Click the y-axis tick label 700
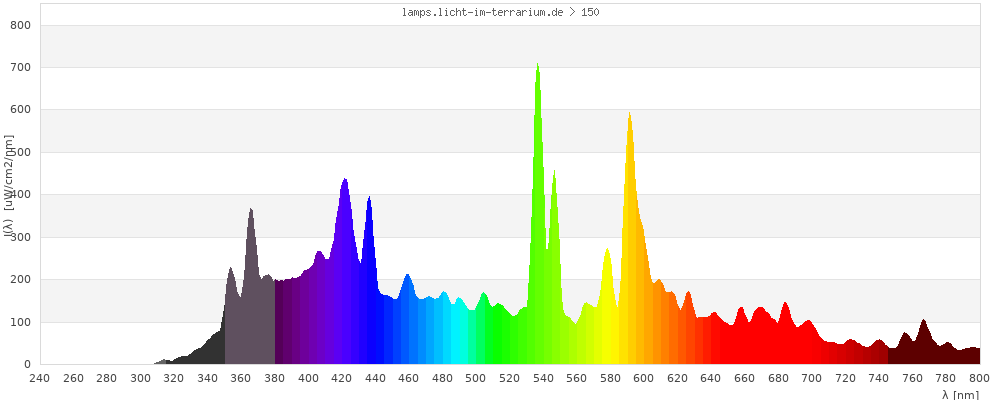Screen dimensions: 1000x400 [x=21, y=67]
